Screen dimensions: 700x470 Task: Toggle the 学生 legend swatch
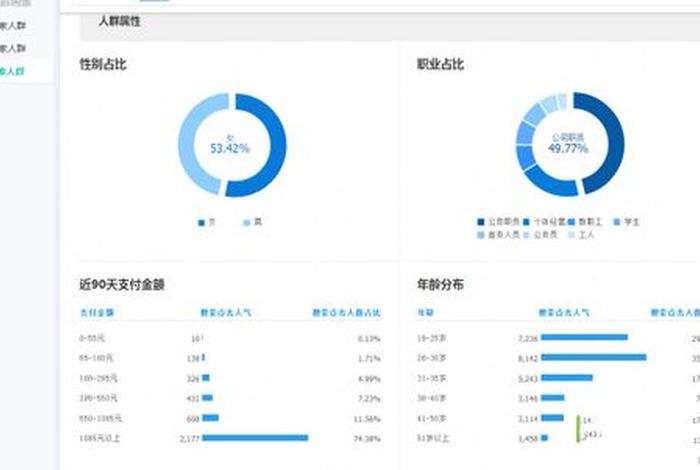617,222
